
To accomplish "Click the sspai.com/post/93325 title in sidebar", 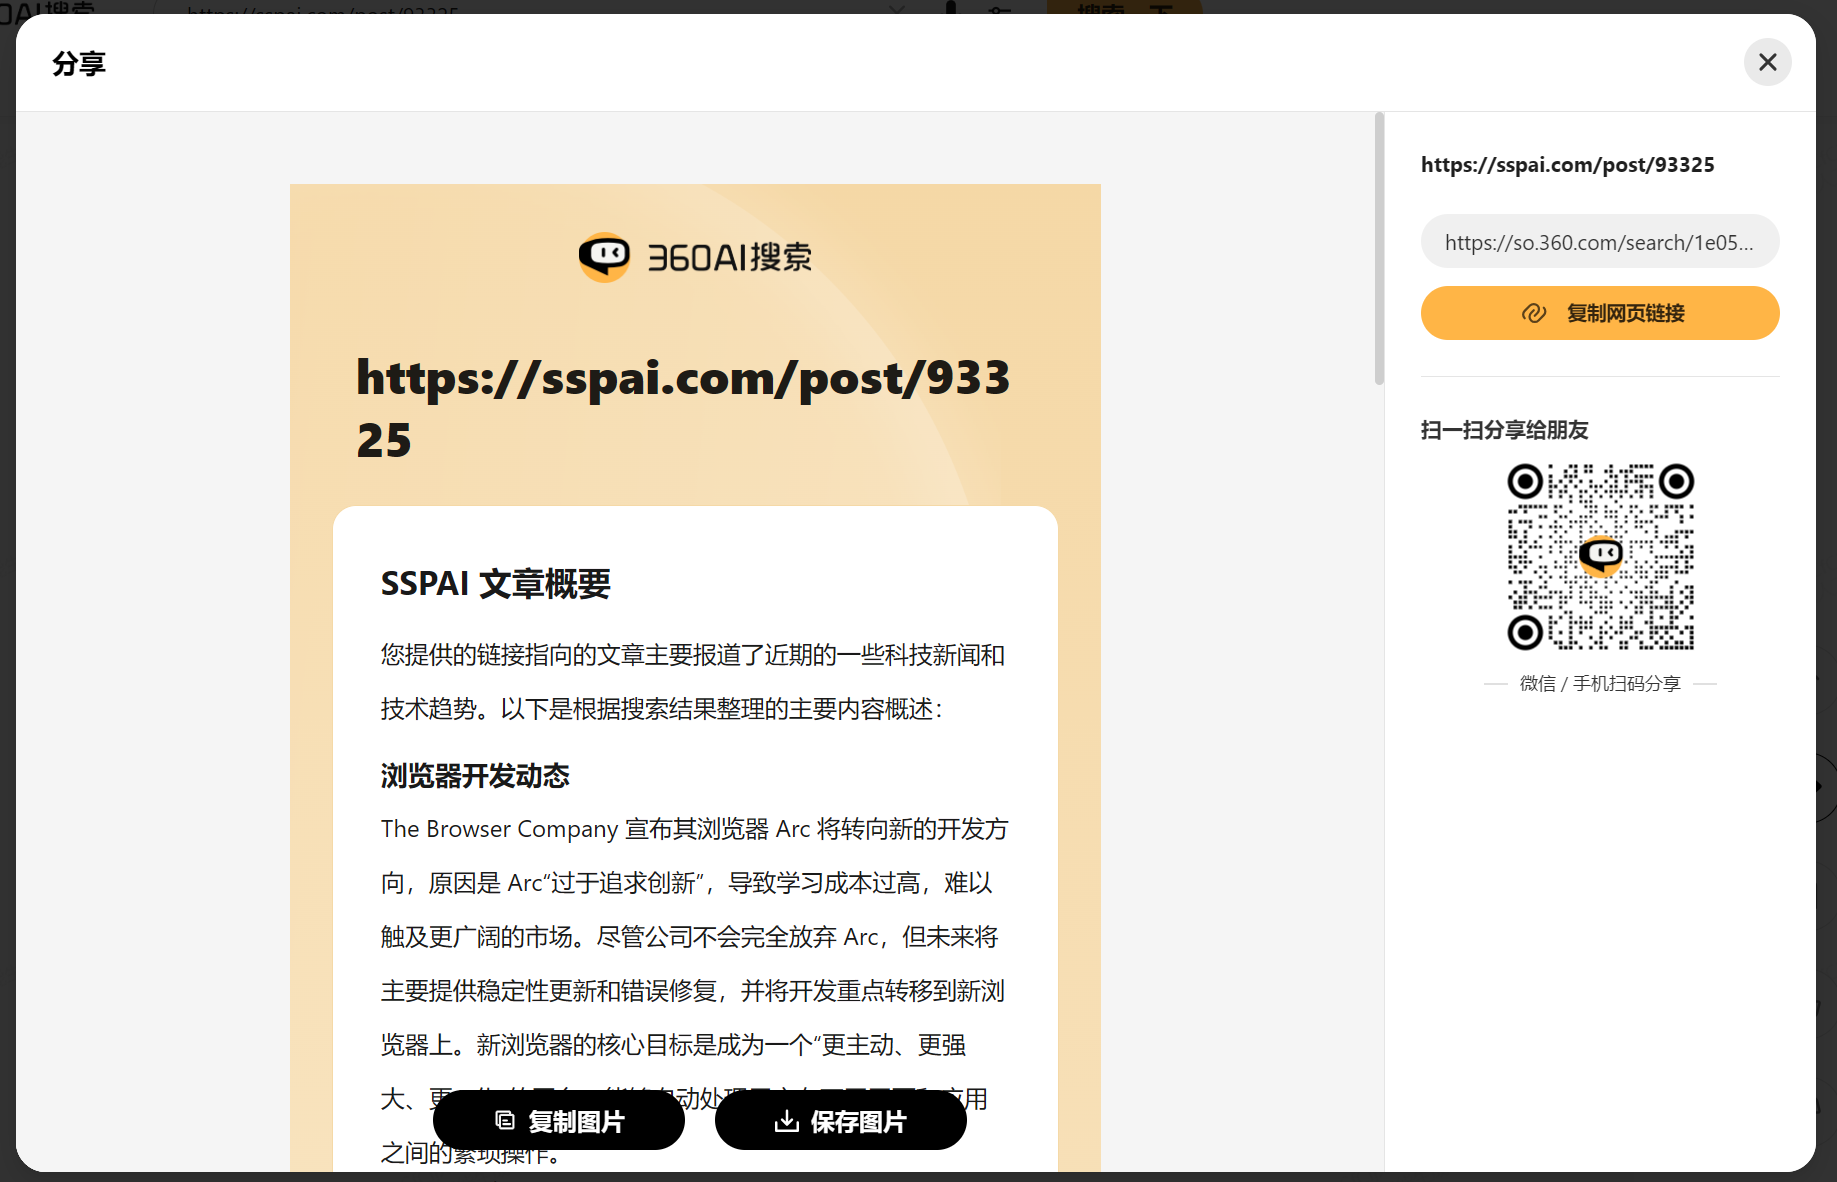I will coord(1567,165).
